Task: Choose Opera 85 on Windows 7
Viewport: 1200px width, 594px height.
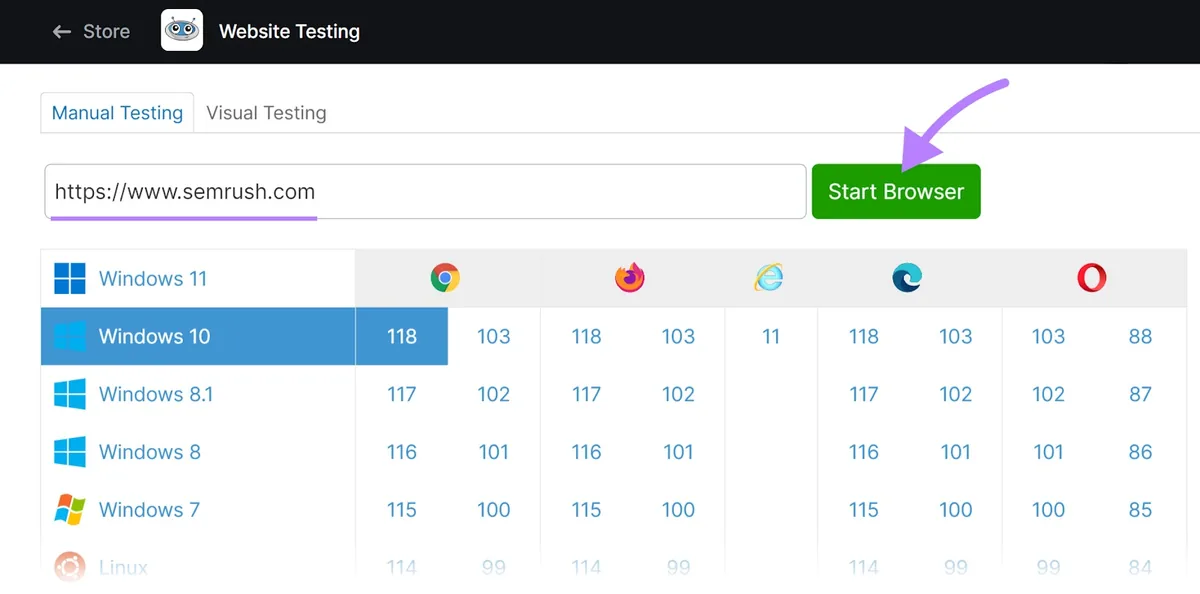Action: tap(1141, 510)
